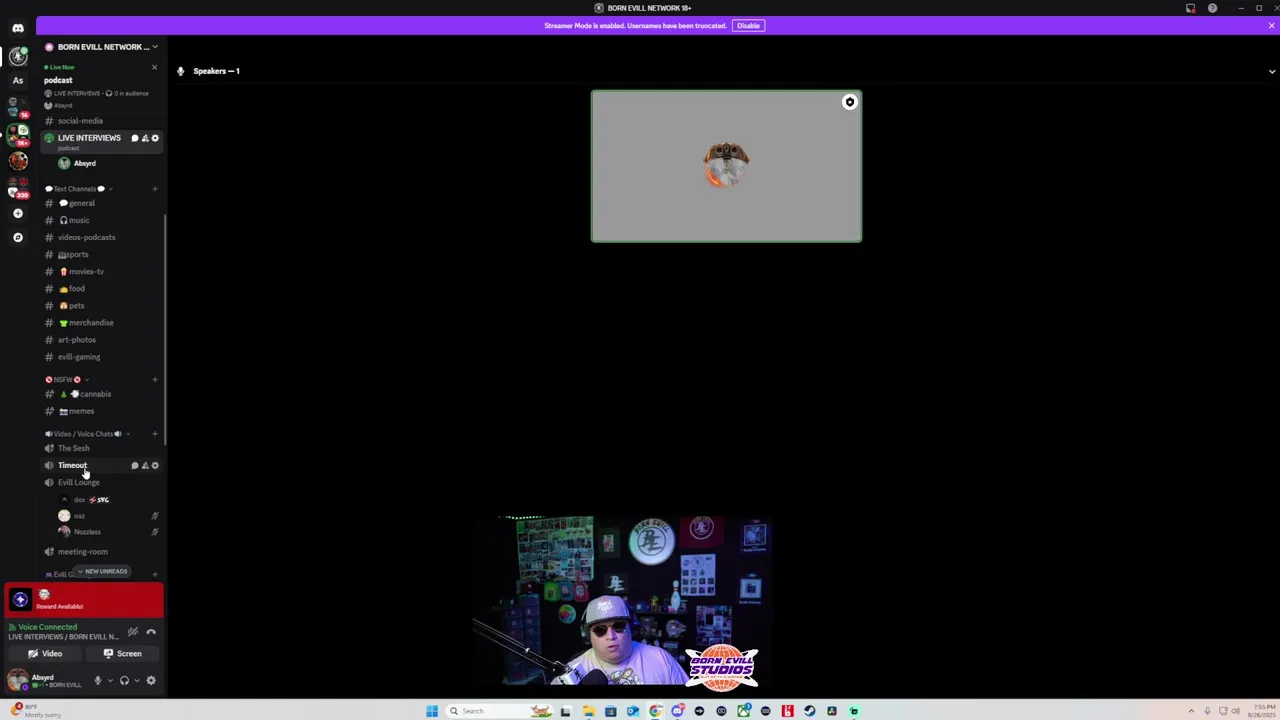This screenshot has height=720, width=1280.
Task: Disconnect from voice with the hang-up icon
Action: tap(151, 632)
